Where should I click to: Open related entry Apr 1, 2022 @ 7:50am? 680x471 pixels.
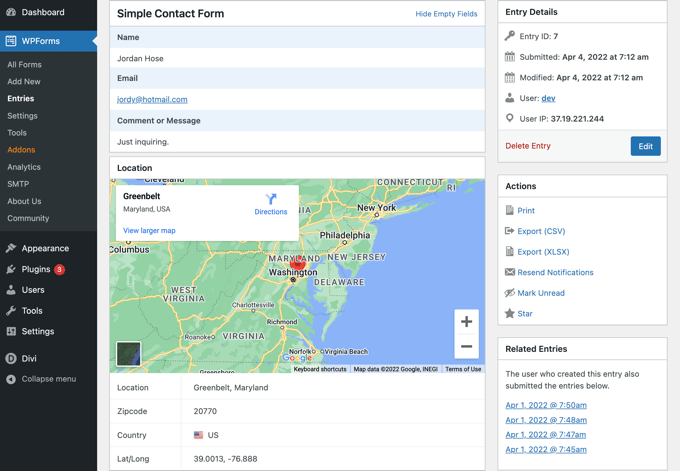[546, 405]
